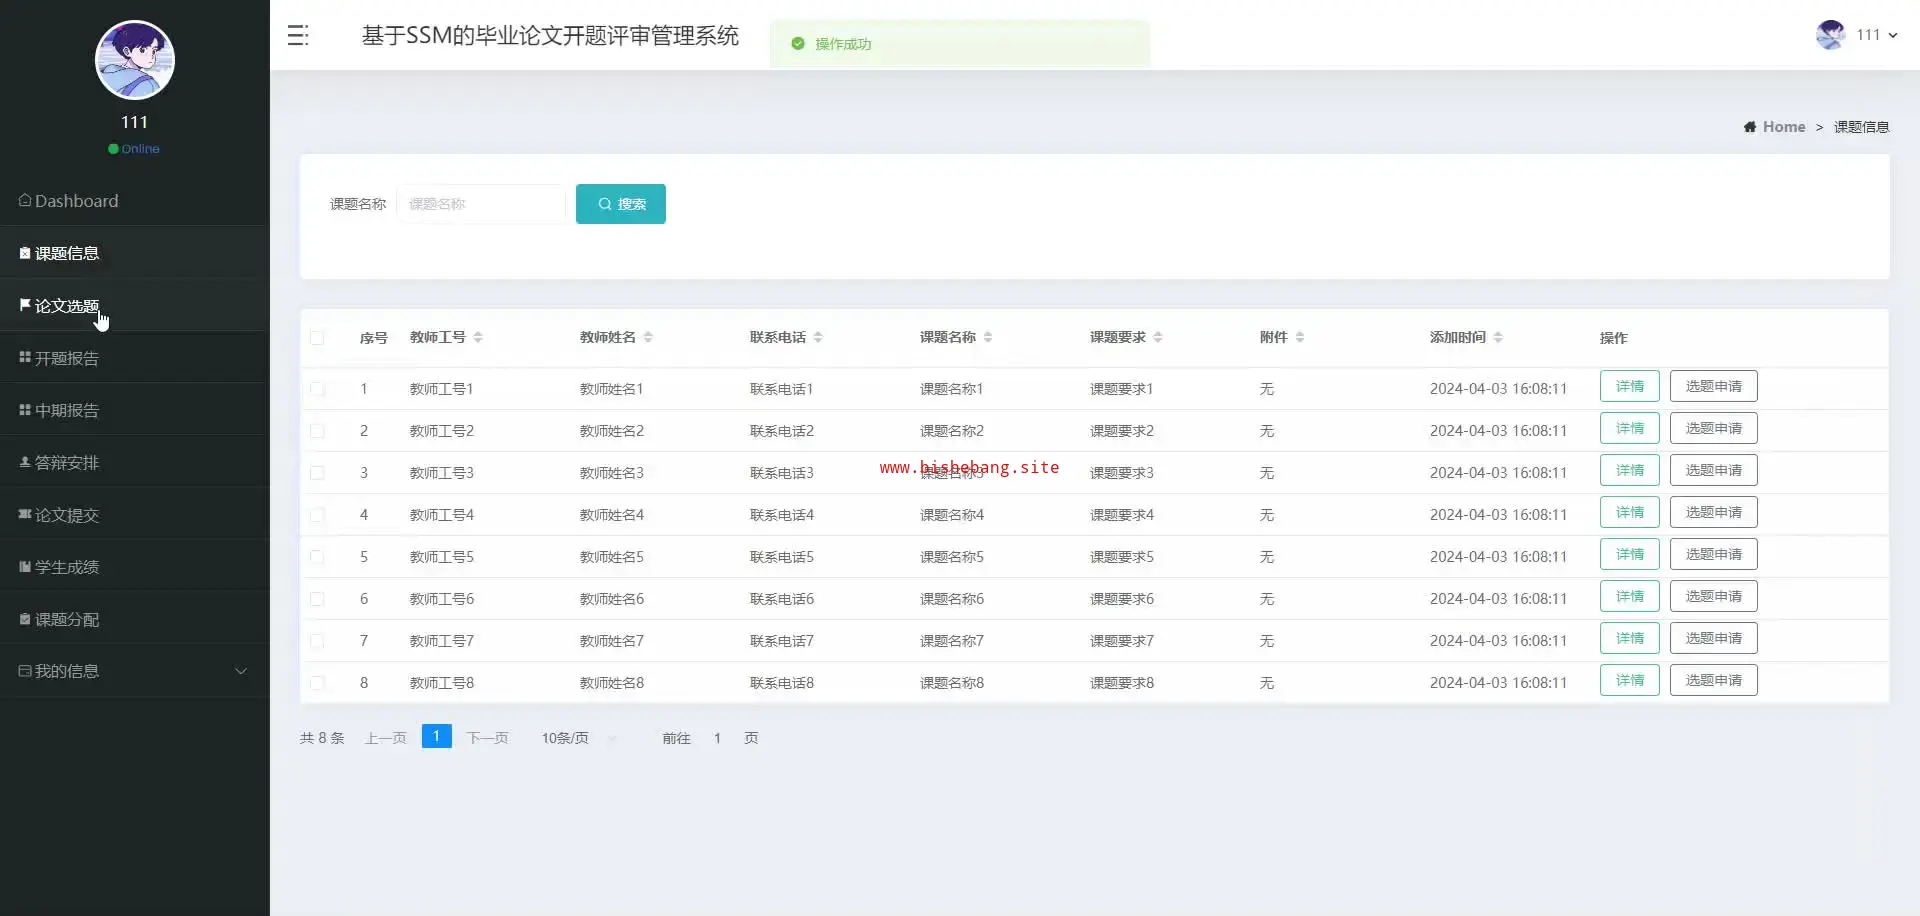The image size is (1920, 916).
Task: Click the sort arrows beside 课题要求
Action: click(1158, 338)
